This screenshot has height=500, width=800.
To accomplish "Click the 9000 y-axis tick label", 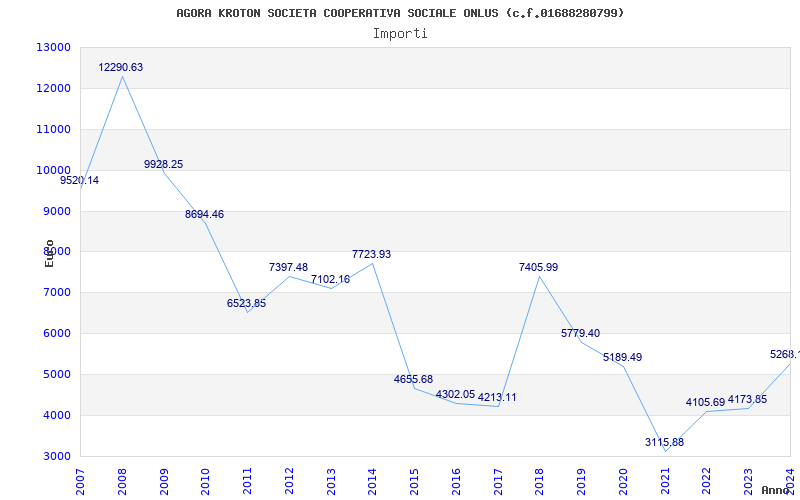I will pyautogui.click(x=56, y=211).
